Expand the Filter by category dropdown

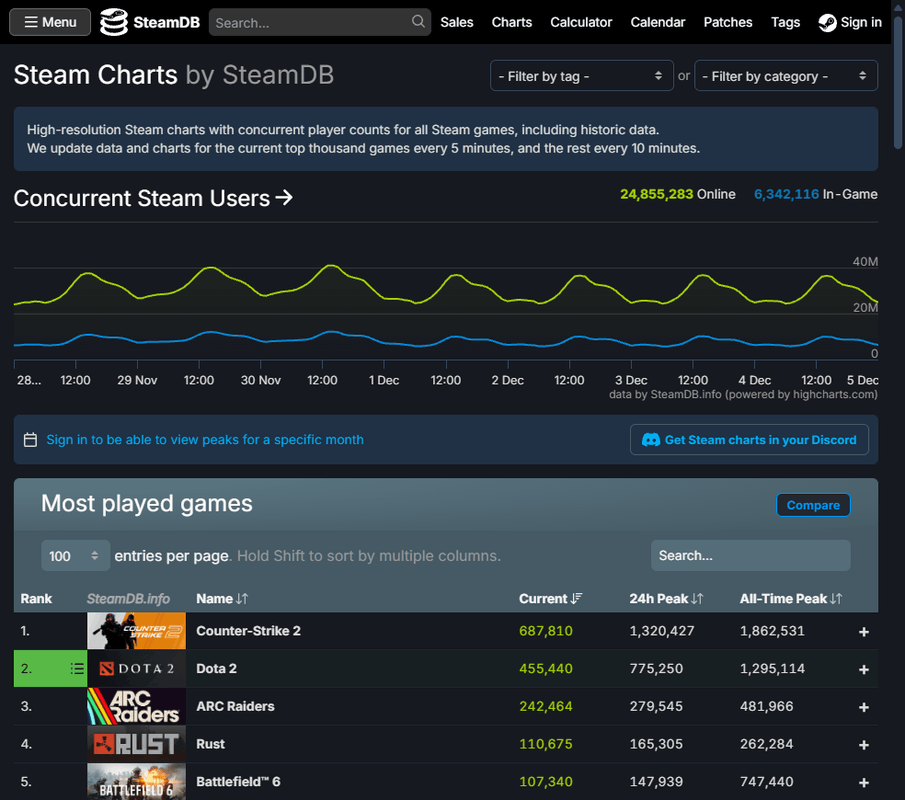(x=786, y=76)
